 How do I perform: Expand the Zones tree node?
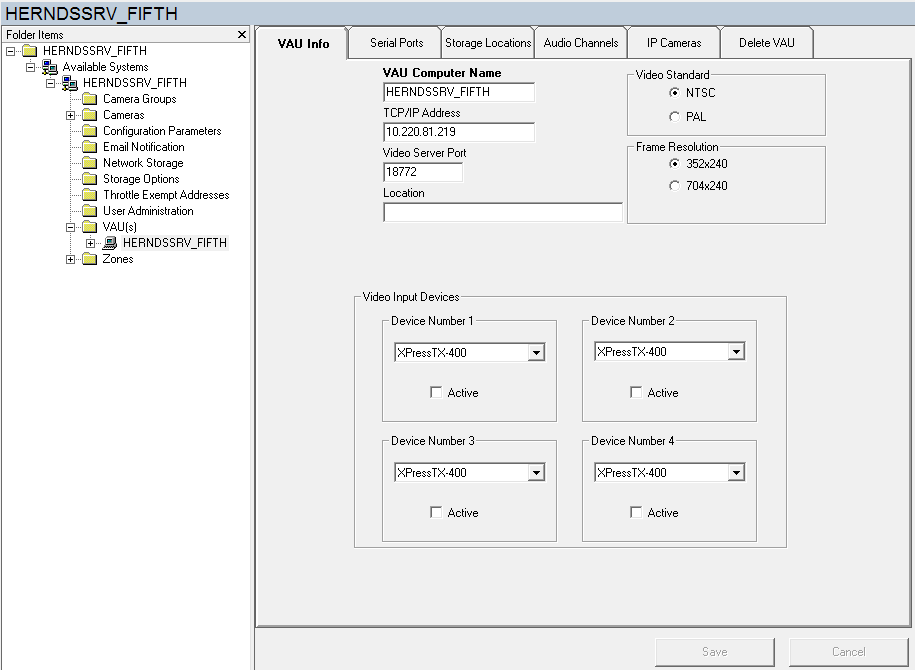click(69, 258)
